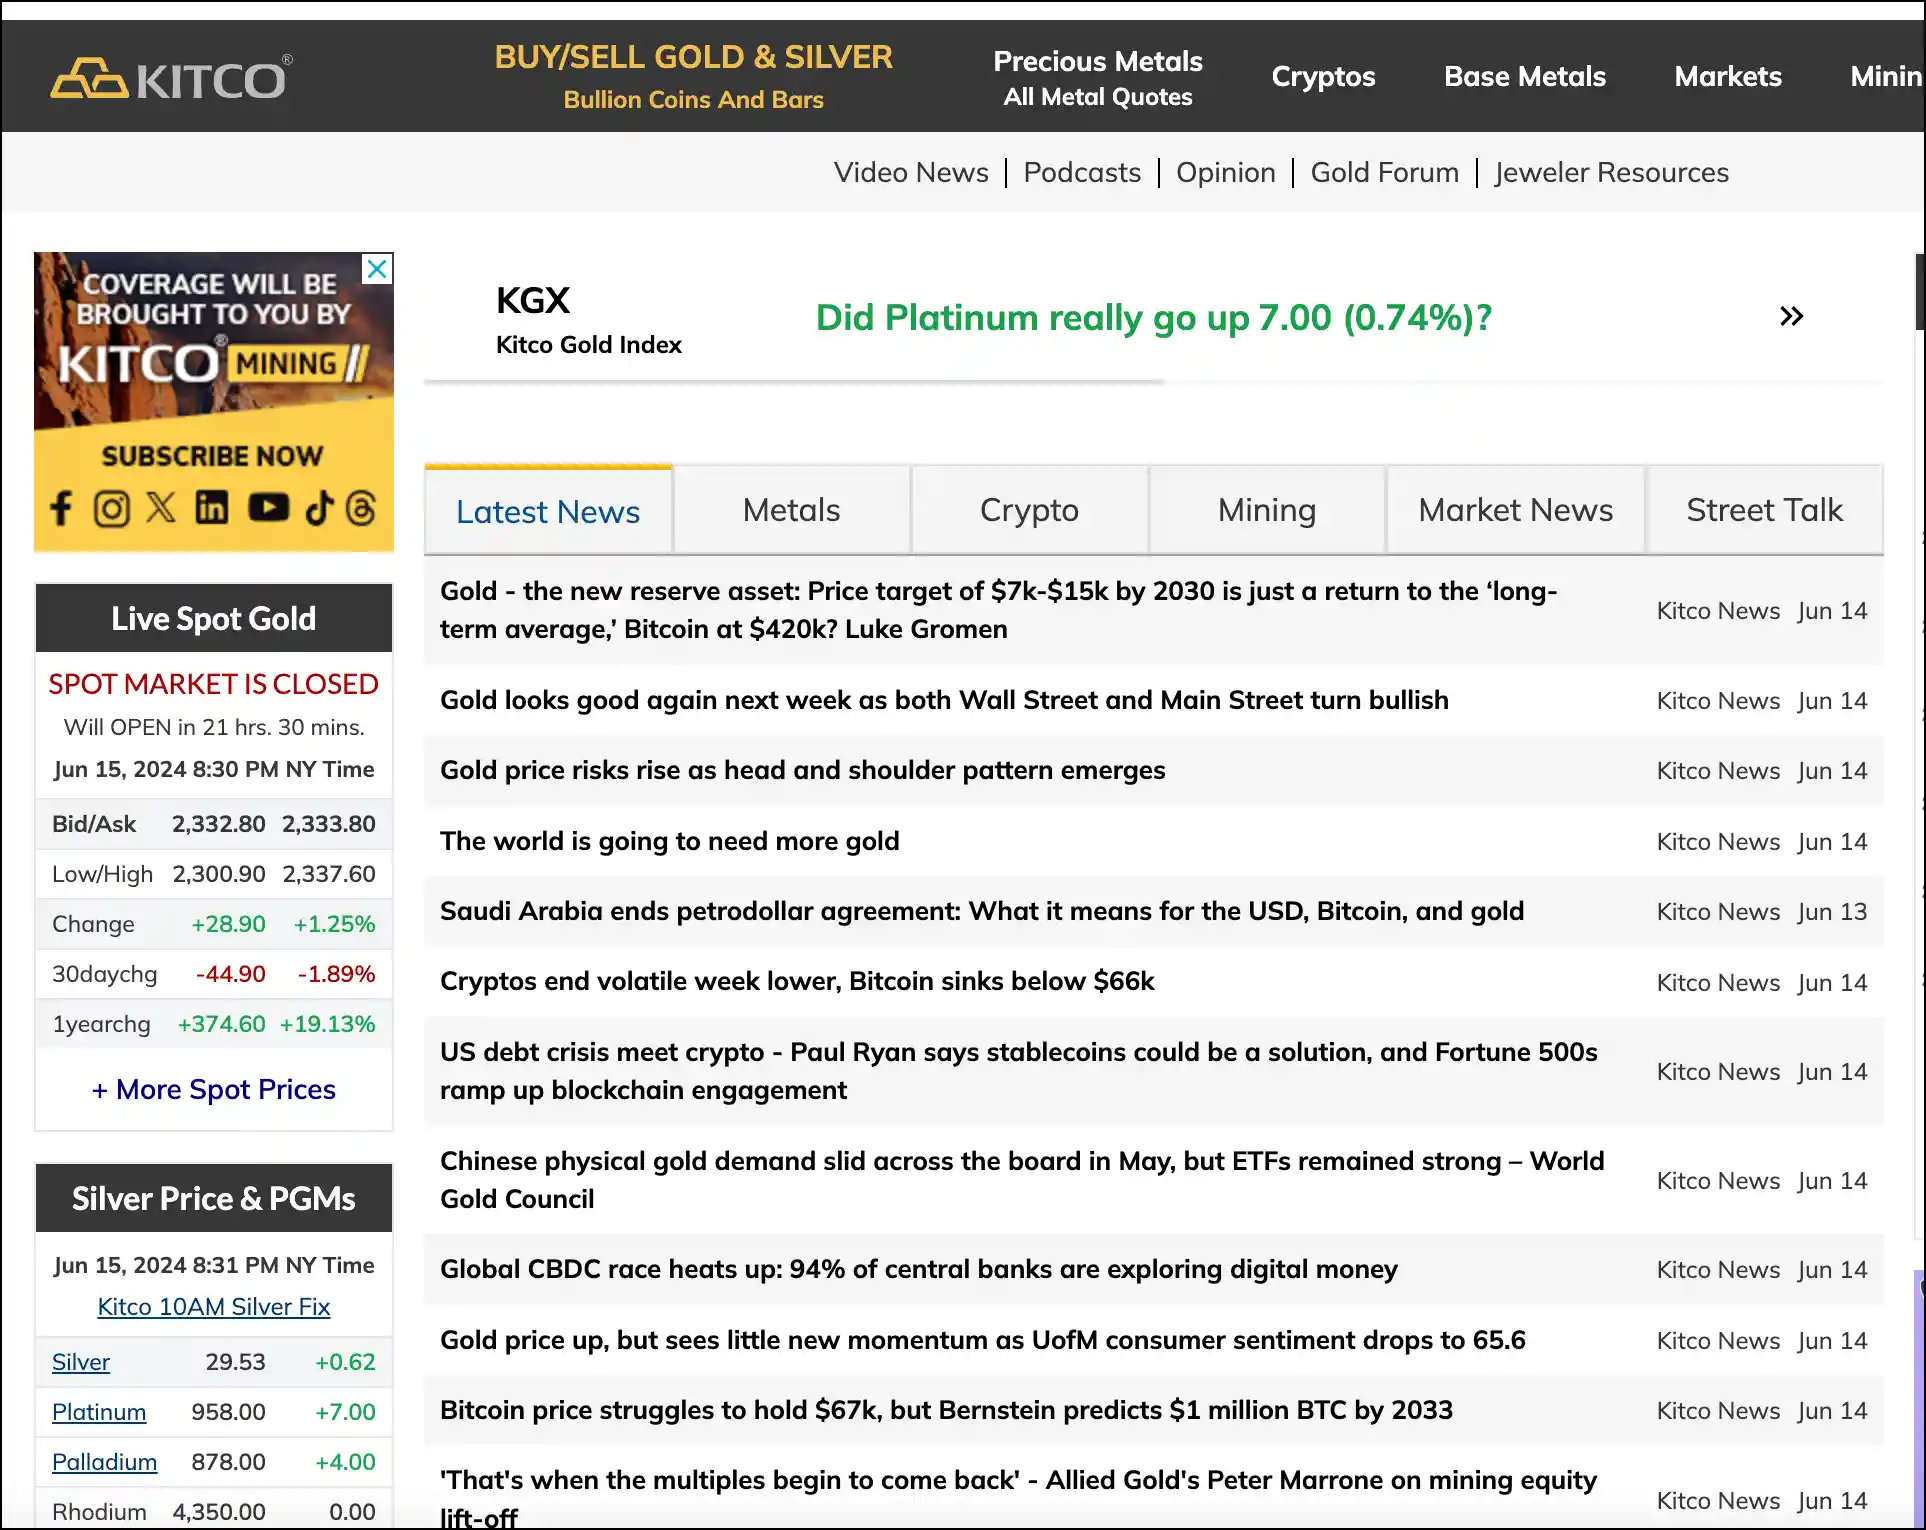Open Global CBDC race article
The height and width of the screenshot is (1530, 1926).
[x=918, y=1269]
